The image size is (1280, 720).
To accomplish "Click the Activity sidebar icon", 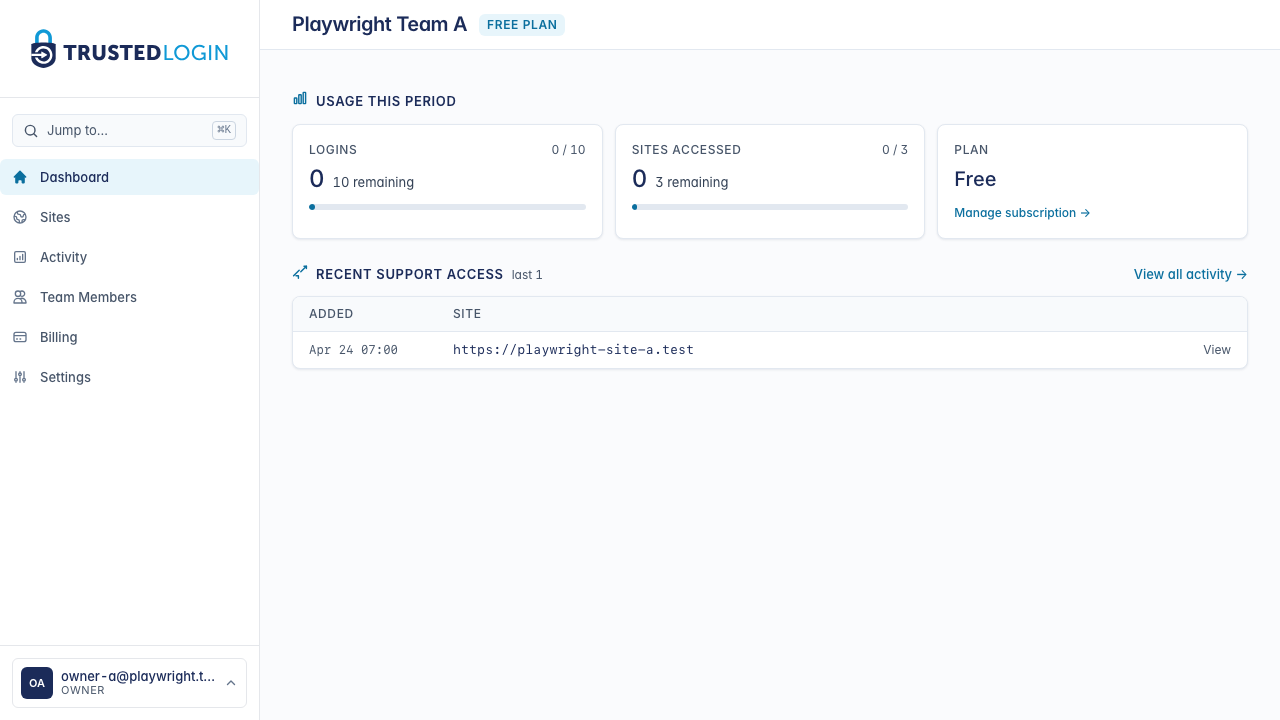I will click(x=19, y=257).
